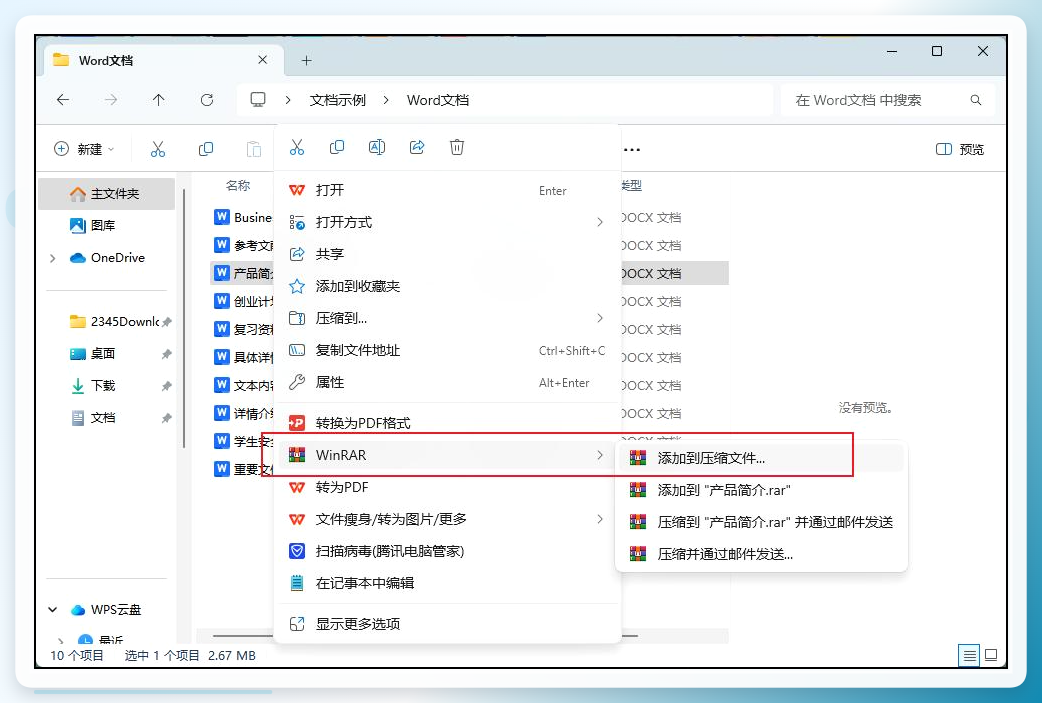The image size is (1042, 703).
Task: Click the copy icon in context menu
Action: pyautogui.click(x=337, y=148)
